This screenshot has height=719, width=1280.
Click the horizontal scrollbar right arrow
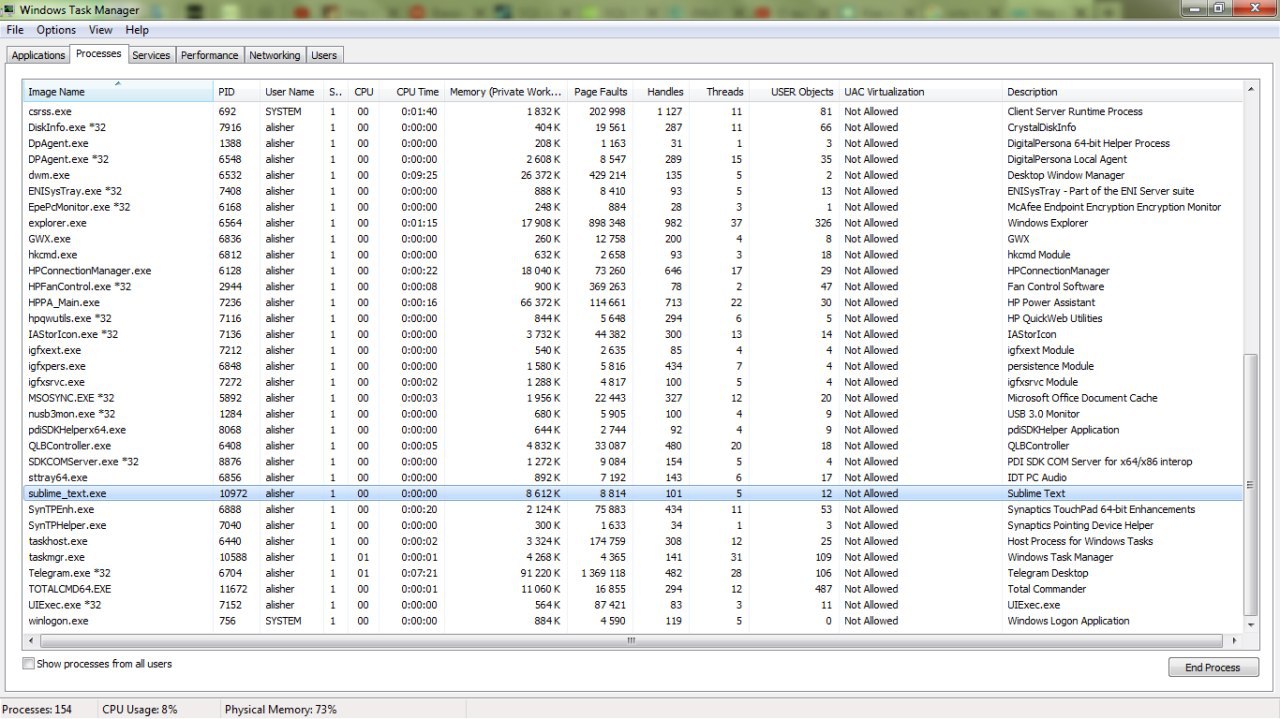(x=1235, y=640)
